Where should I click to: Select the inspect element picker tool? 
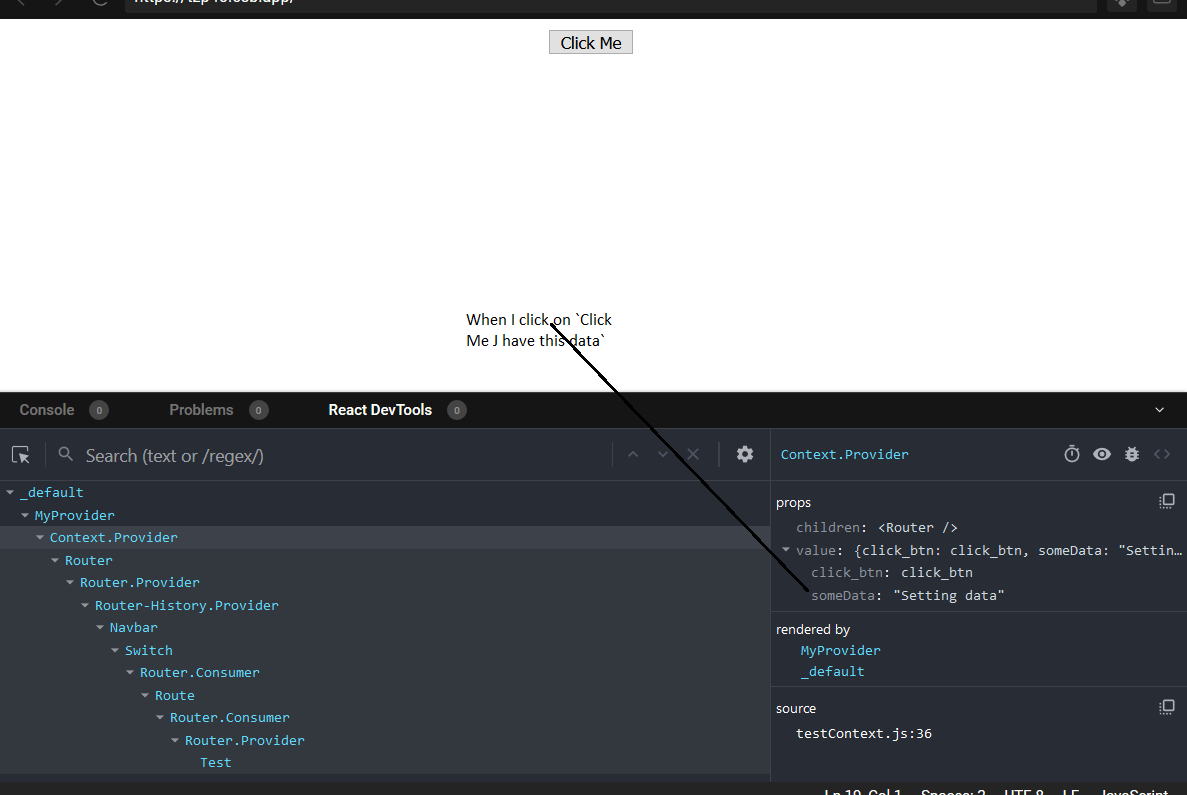[x=21, y=454]
